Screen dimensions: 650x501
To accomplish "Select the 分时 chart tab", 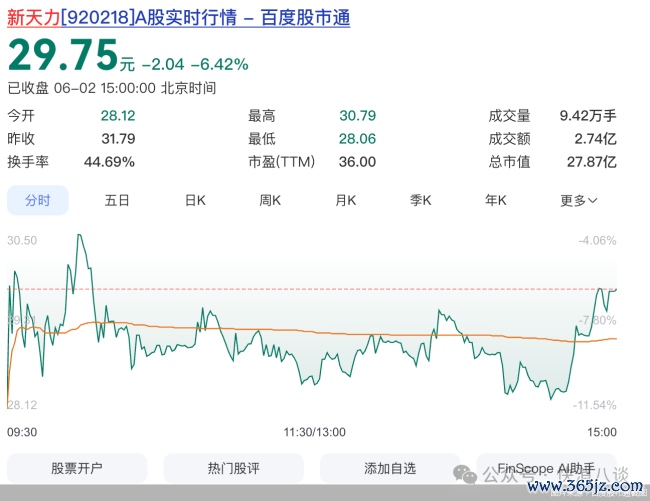I will point(38,200).
